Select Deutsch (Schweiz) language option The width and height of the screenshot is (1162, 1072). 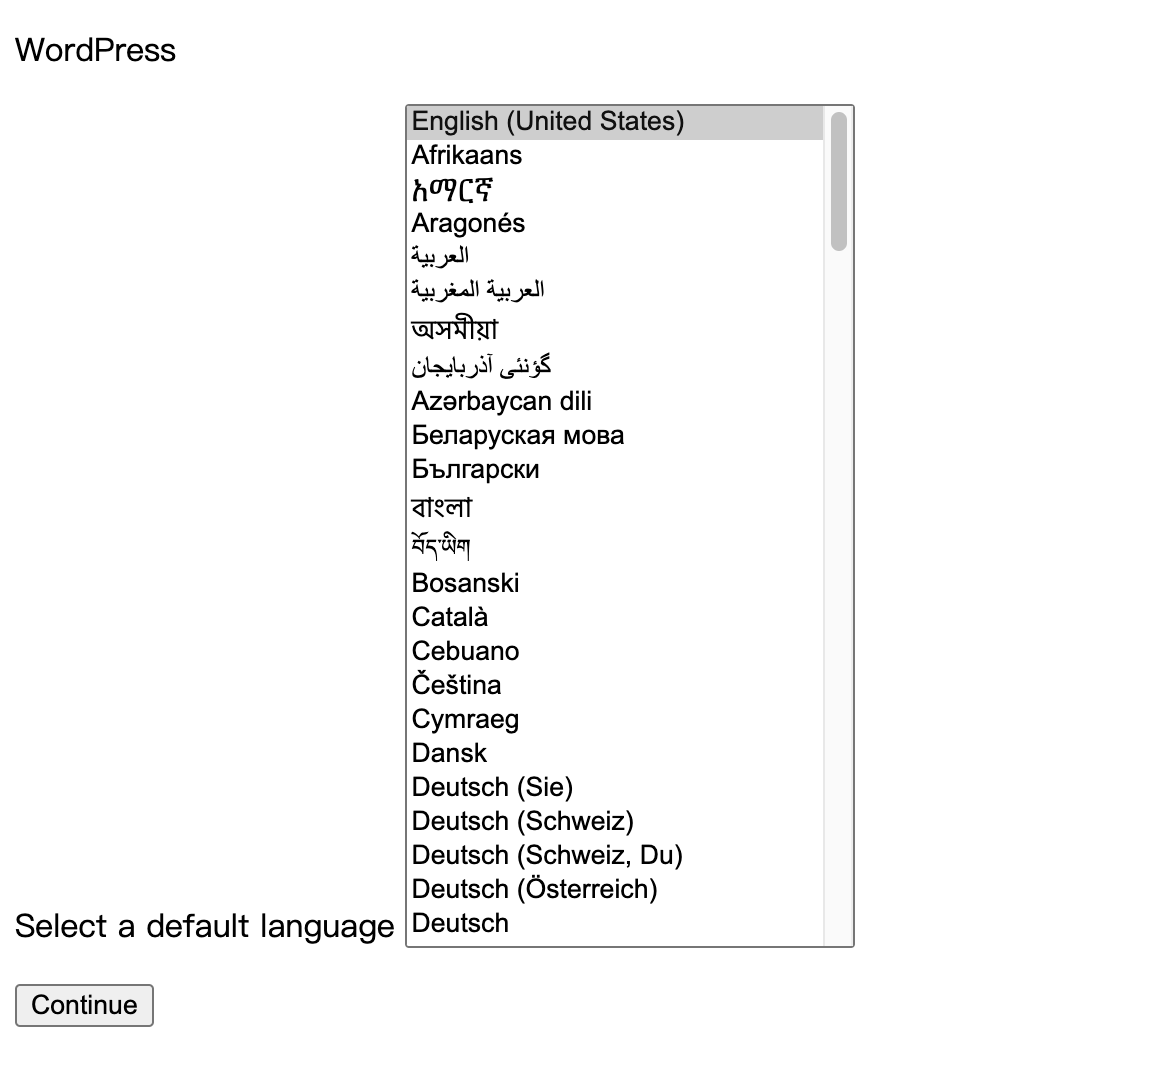(523, 821)
